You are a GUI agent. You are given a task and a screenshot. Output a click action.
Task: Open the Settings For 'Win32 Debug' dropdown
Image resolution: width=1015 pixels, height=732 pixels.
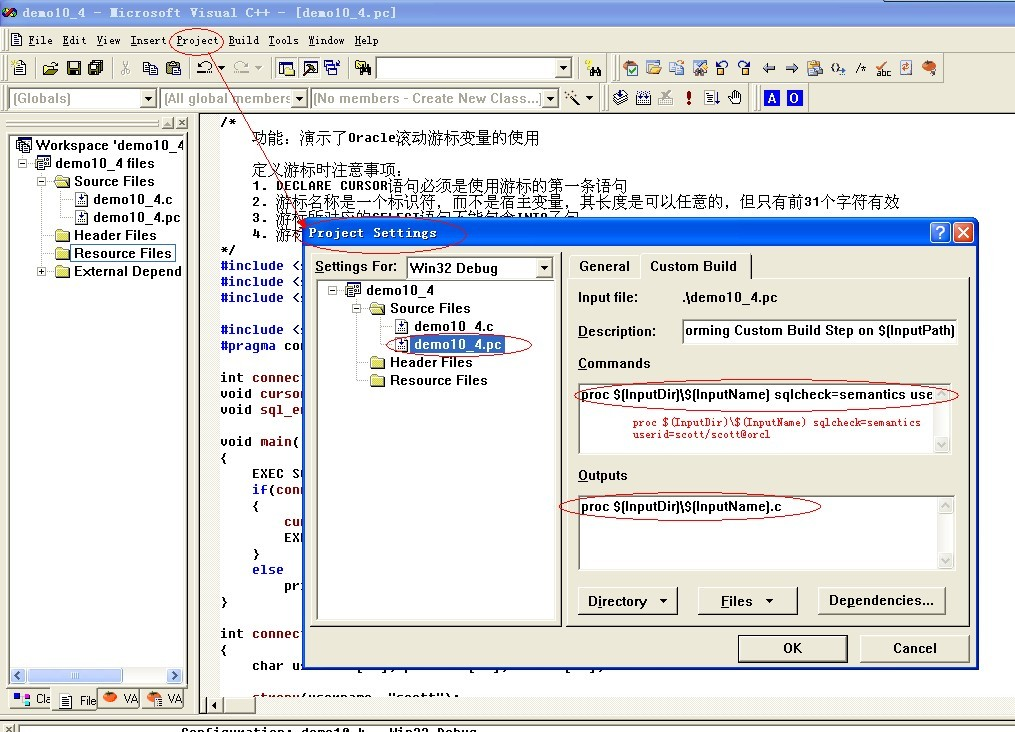(544, 268)
